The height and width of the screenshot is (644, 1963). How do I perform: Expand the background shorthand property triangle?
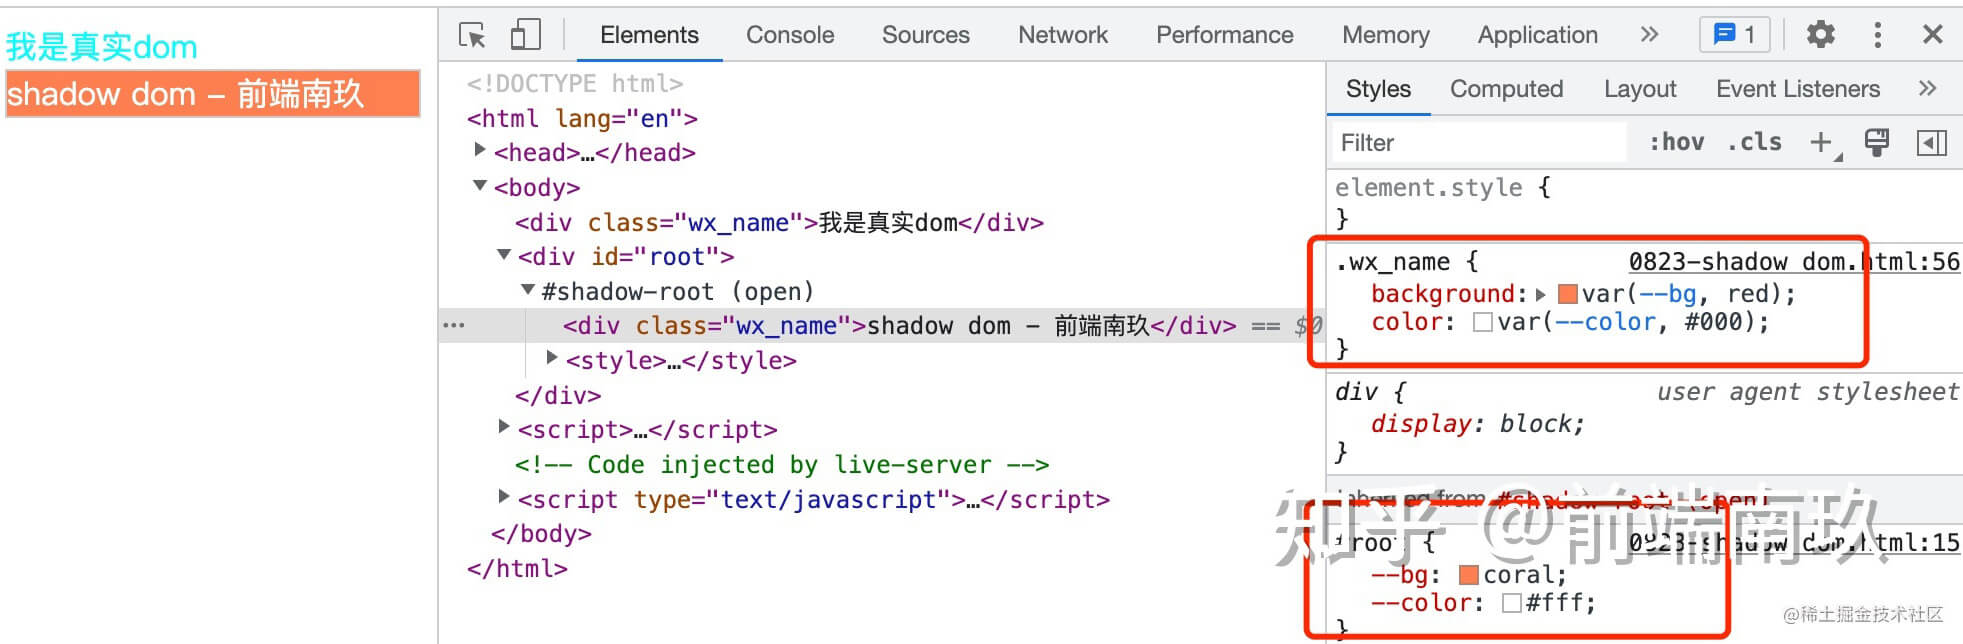(1541, 294)
